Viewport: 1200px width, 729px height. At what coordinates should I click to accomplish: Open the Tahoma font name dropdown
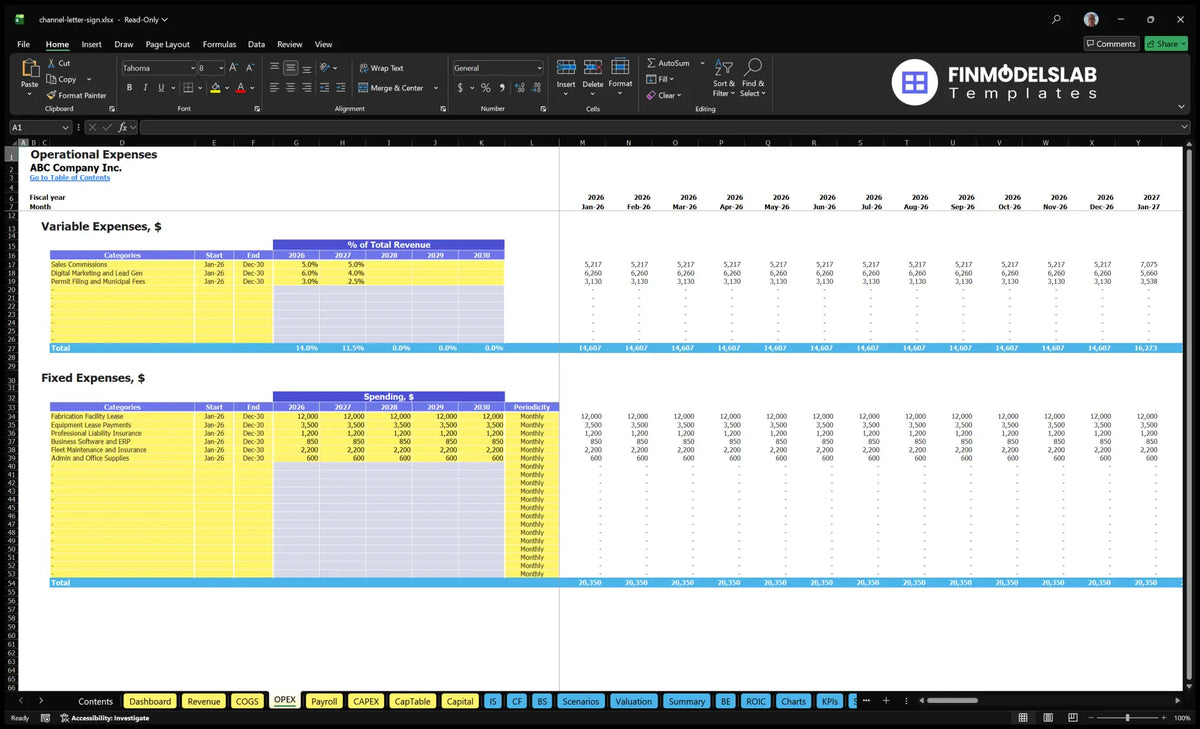tap(191, 68)
